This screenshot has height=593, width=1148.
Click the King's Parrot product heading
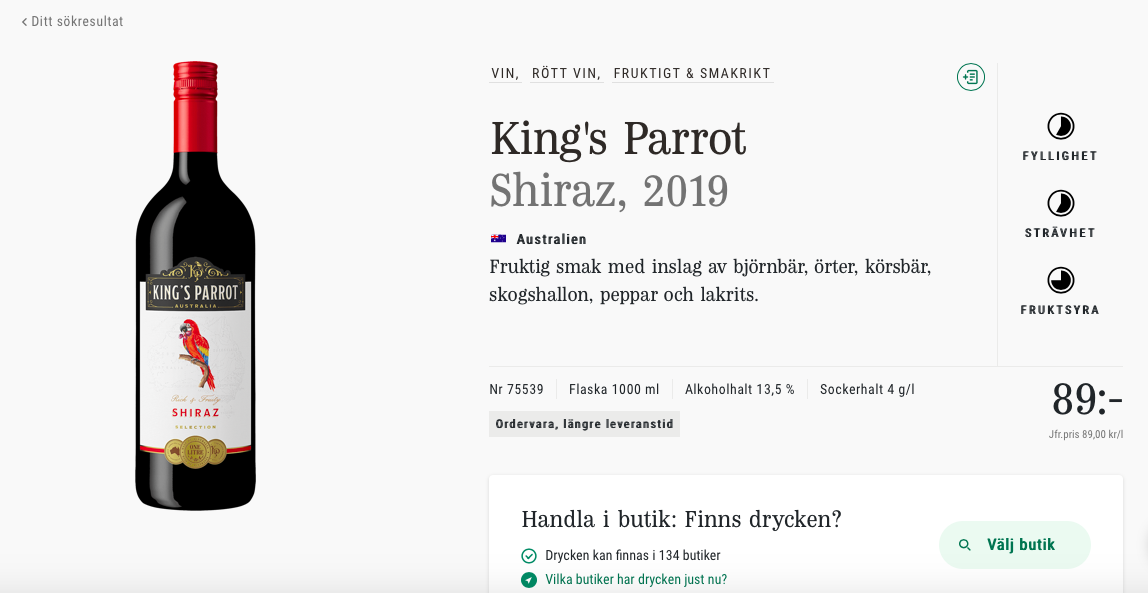tap(618, 139)
